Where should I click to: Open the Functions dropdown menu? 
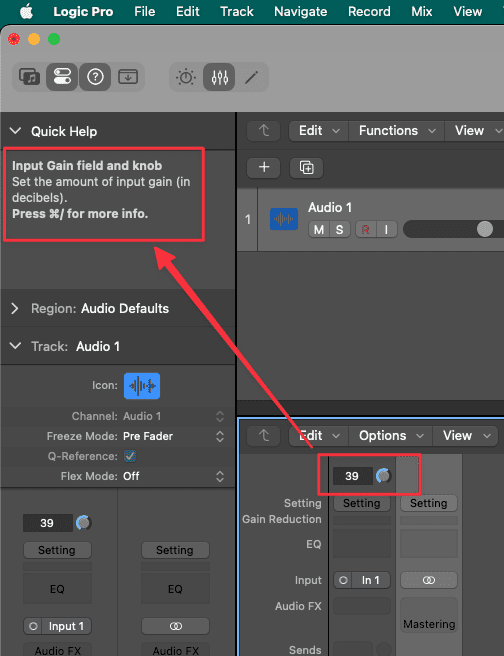coord(397,131)
